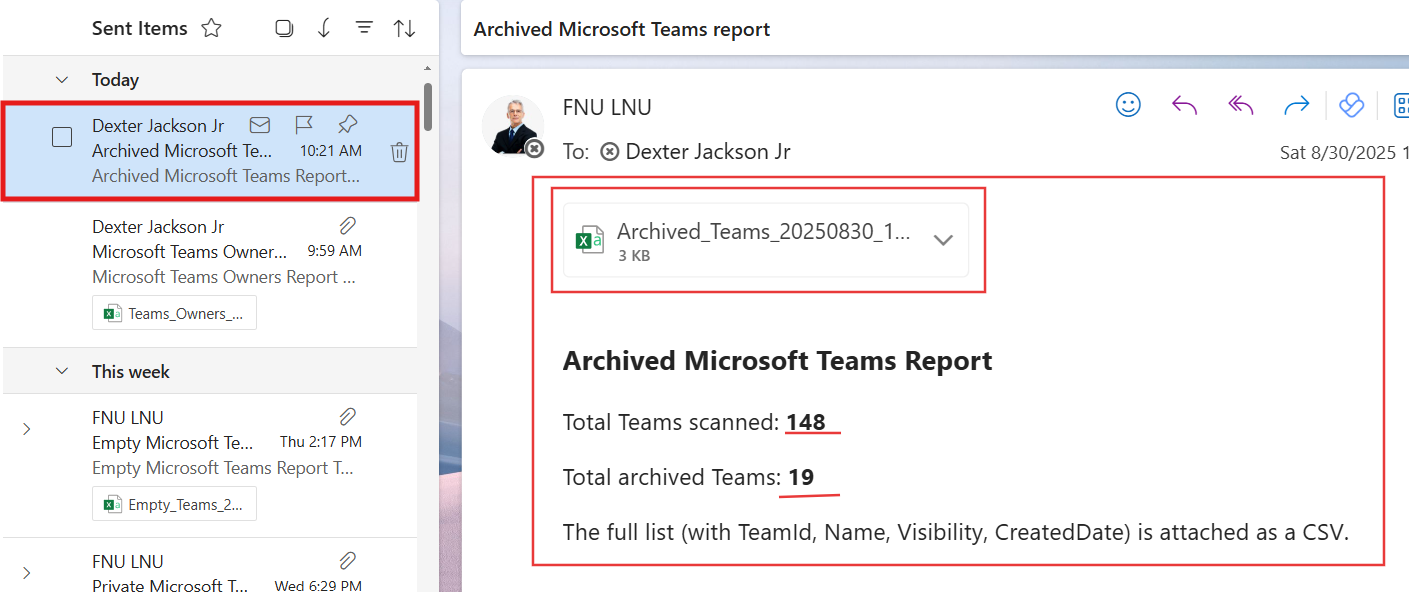Delete the selected email with the trash icon
Image resolution: width=1409 pixels, height=592 pixels.
pos(399,152)
